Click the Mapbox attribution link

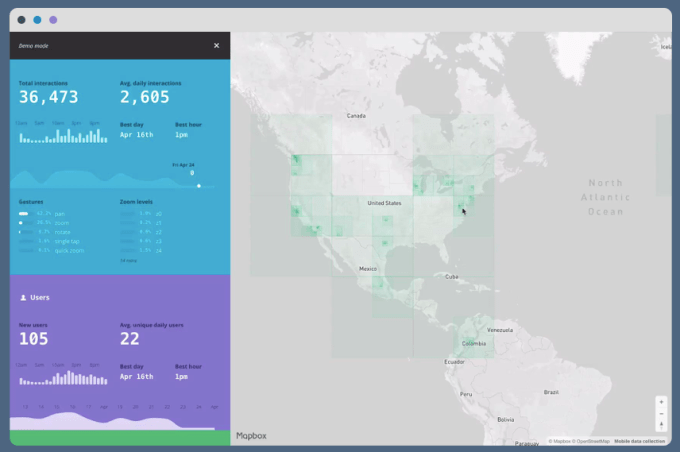(560, 441)
